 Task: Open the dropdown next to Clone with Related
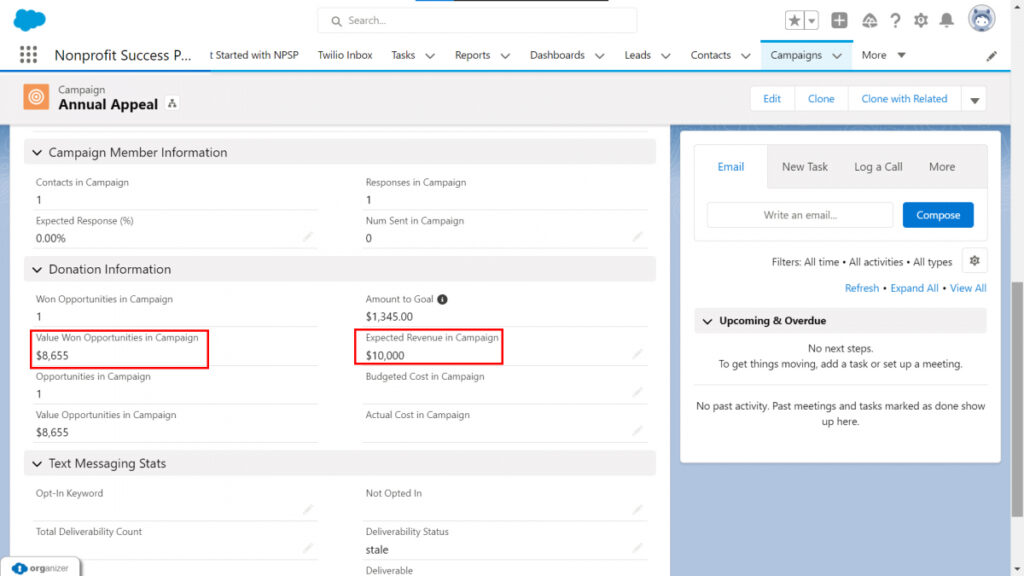coord(973,99)
